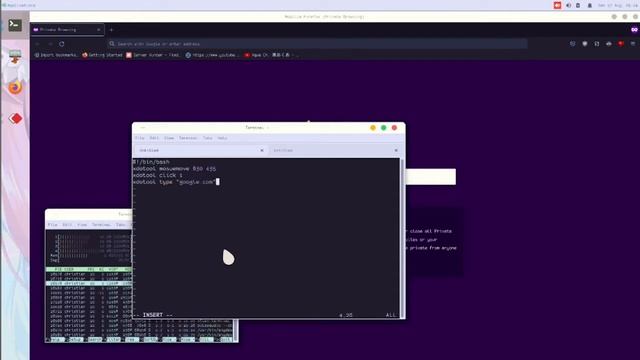This screenshot has width=640, height=360.
Task: Open Edit menu in background htop Terminal
Action: [x=67, y=224]
